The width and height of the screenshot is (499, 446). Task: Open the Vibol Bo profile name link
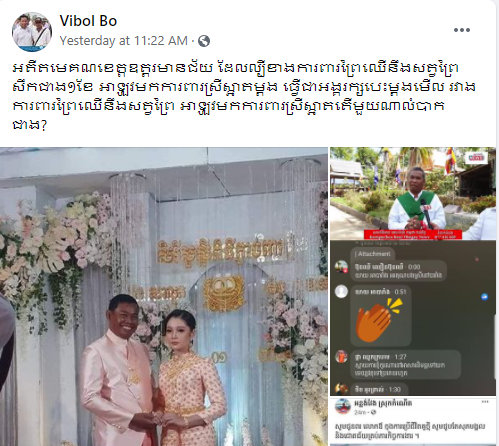tap(88, 21)
